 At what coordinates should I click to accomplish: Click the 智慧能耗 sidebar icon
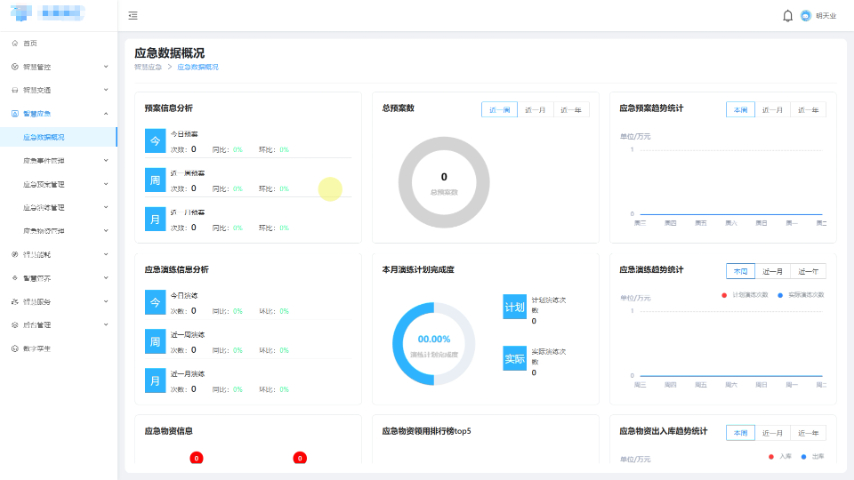(15, 254)
